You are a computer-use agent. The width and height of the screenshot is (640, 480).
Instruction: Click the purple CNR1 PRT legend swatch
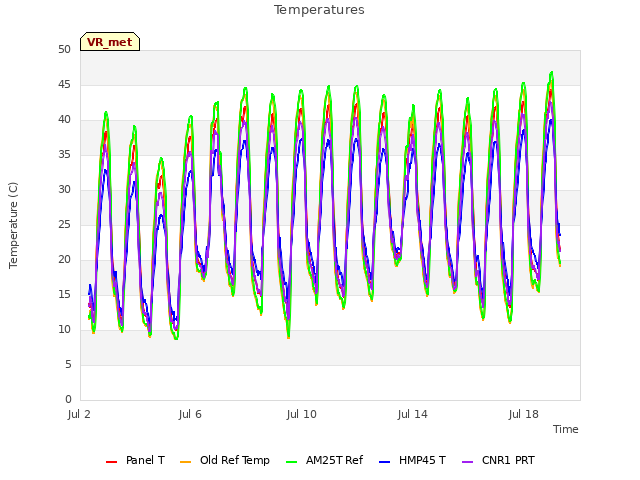point(468,462)
